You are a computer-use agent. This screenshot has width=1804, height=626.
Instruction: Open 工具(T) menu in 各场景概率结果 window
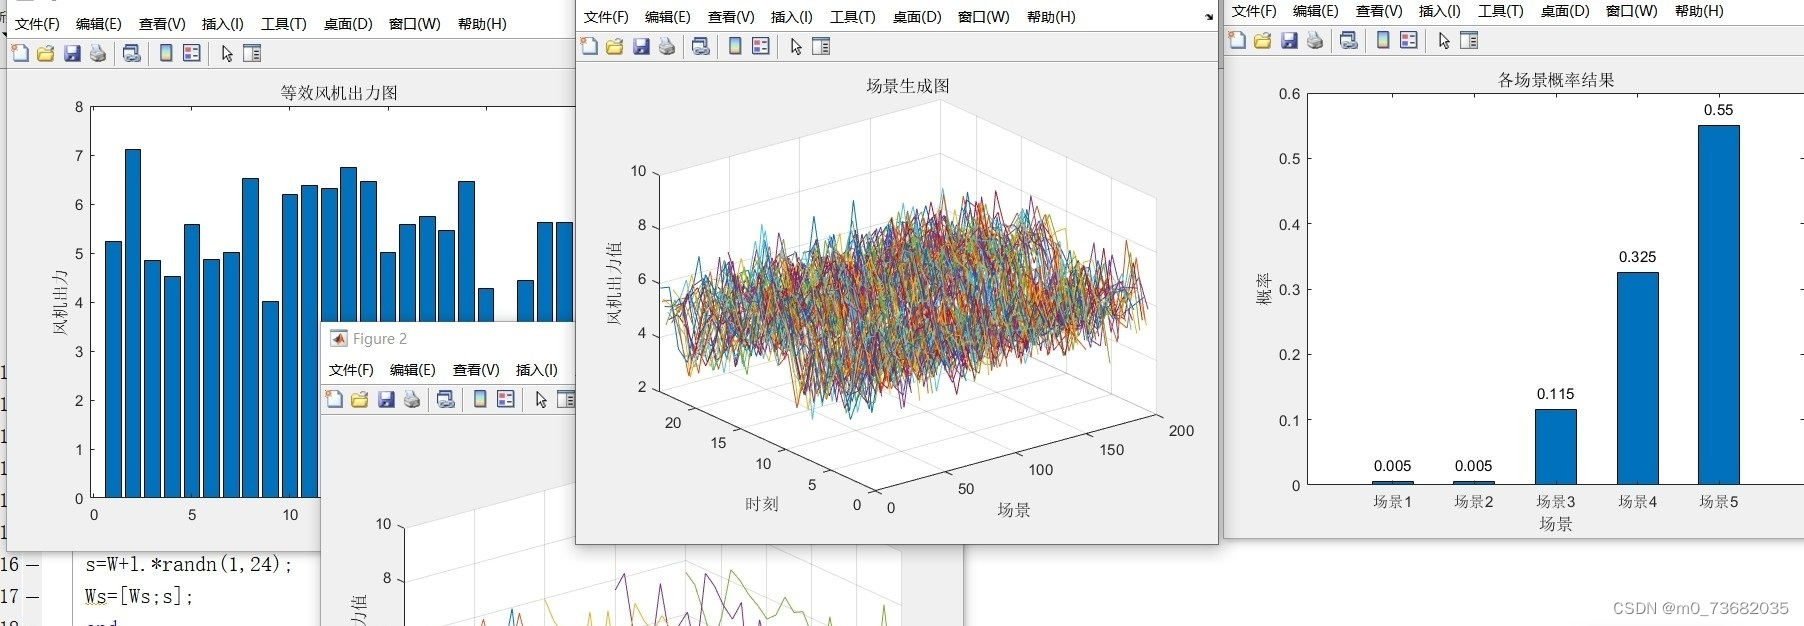1501,11
